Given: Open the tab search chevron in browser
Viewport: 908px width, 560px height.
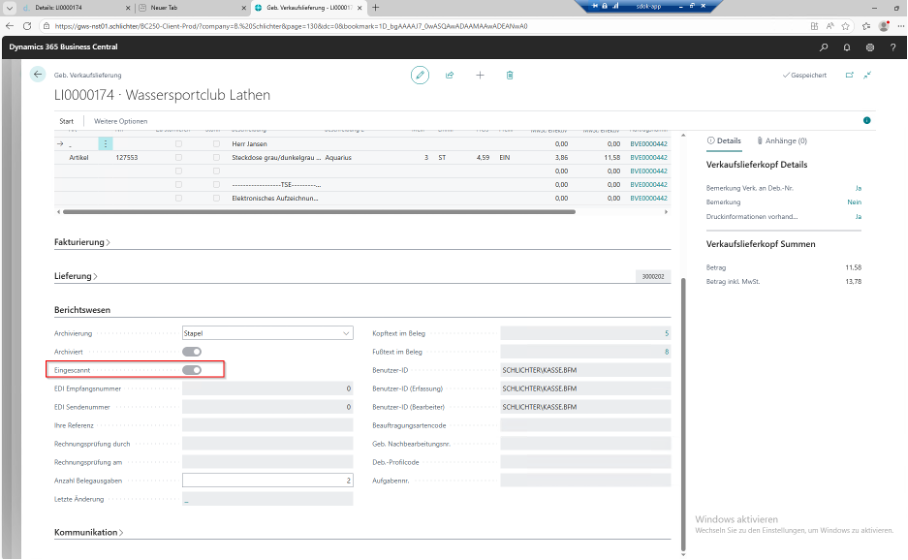Looking at the screenshot, I should (9, 8).
